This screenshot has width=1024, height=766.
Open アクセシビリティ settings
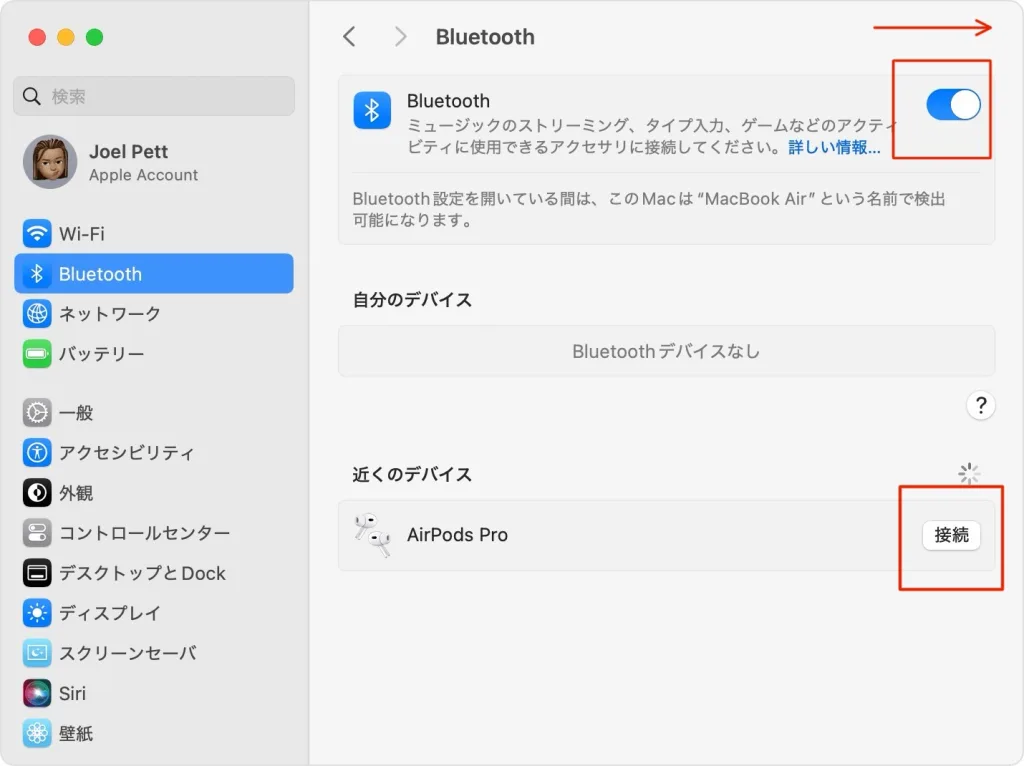click(154, 453)
